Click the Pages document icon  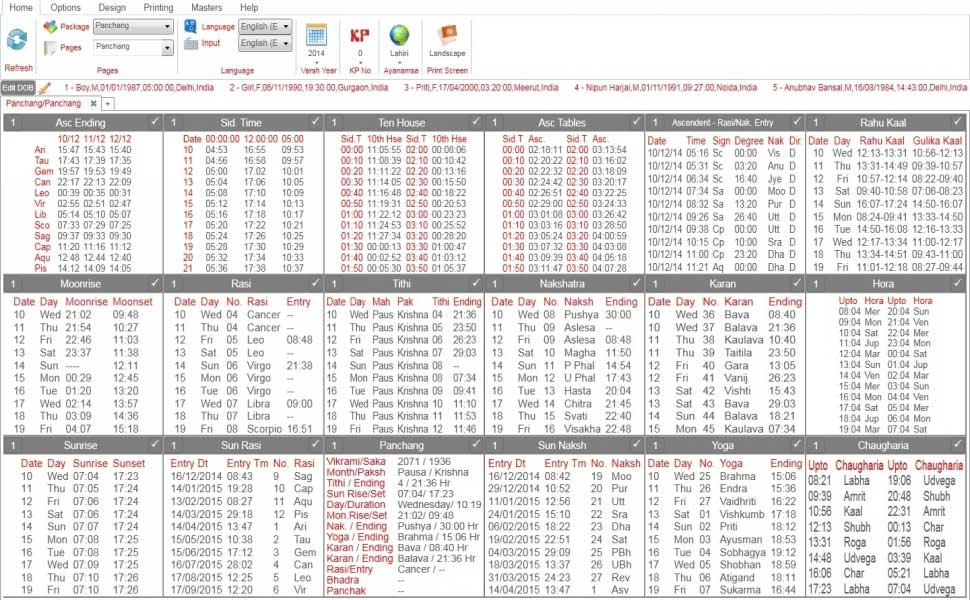pos(50,48)
